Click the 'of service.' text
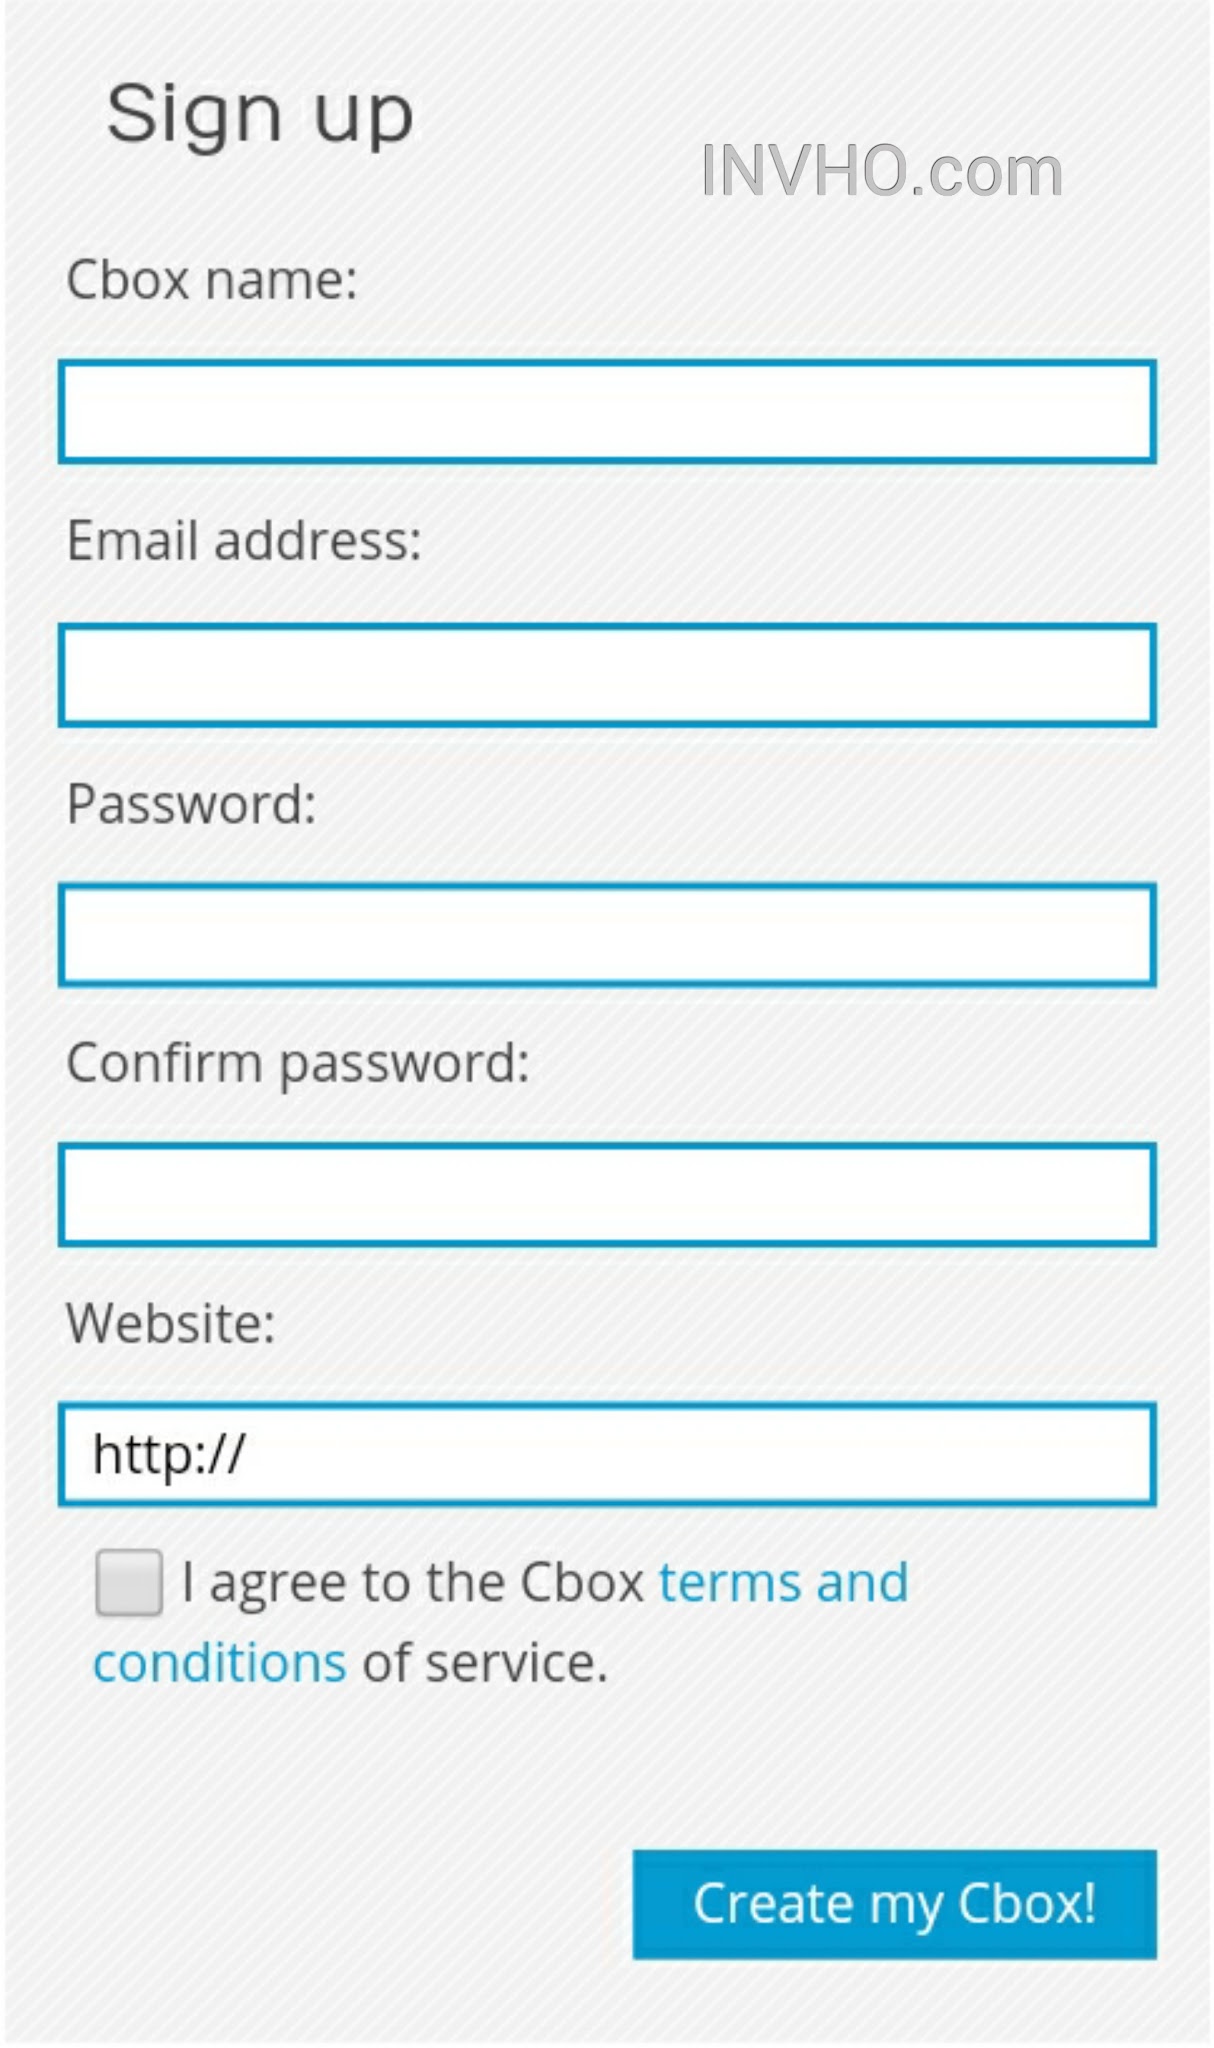 (485, 1663)
